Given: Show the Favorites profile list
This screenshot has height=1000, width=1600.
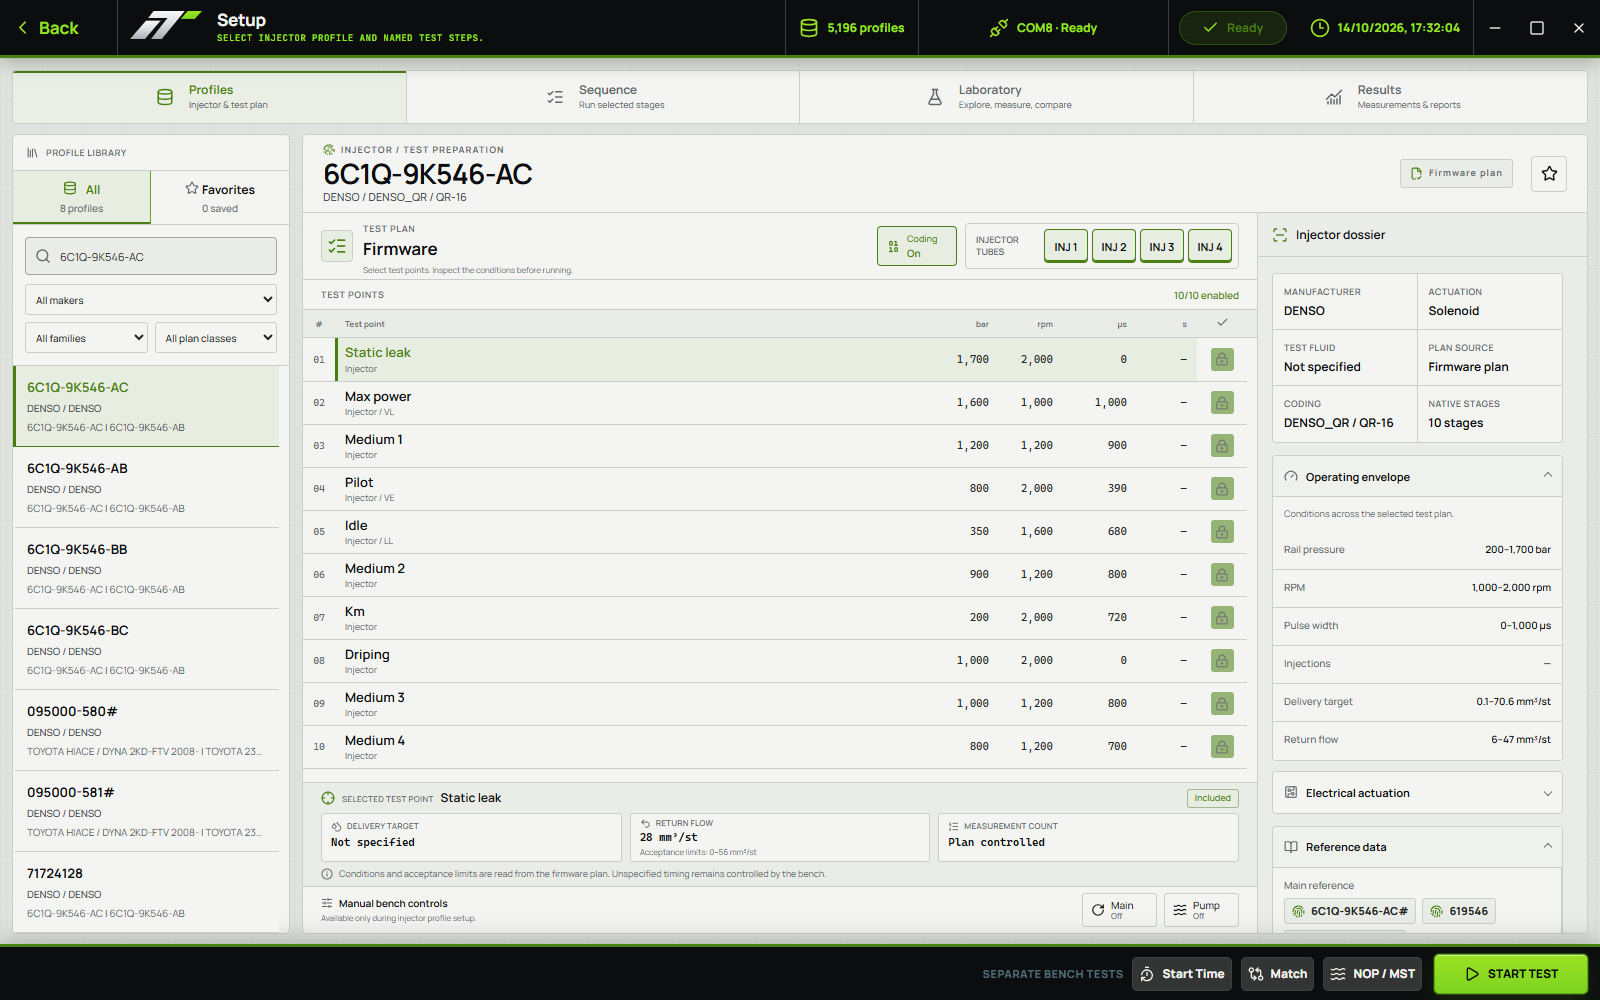Looking at the screenshot, I should [220, 197].
